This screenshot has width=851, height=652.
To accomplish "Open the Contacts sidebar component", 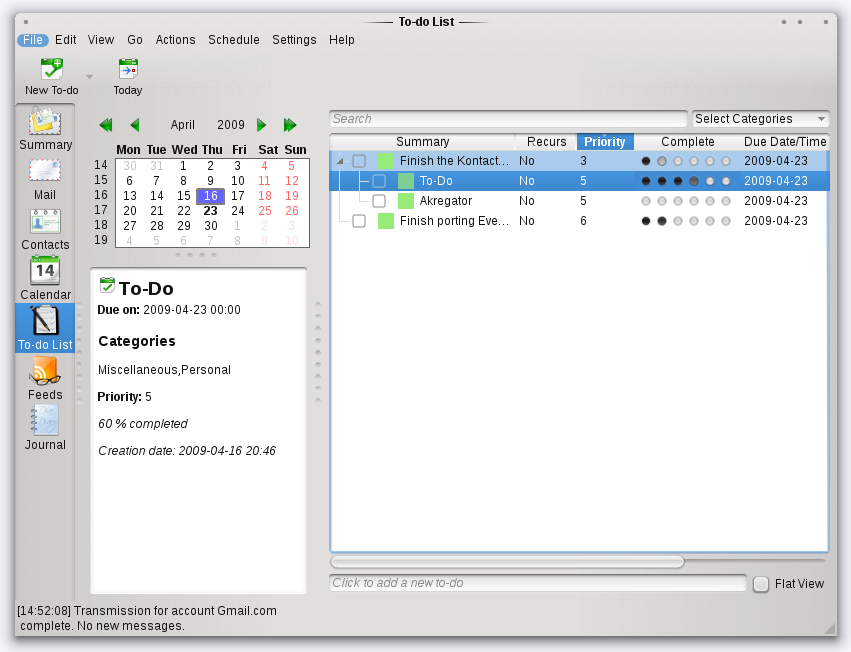I will pyautogui.click(x=45, y=230).
